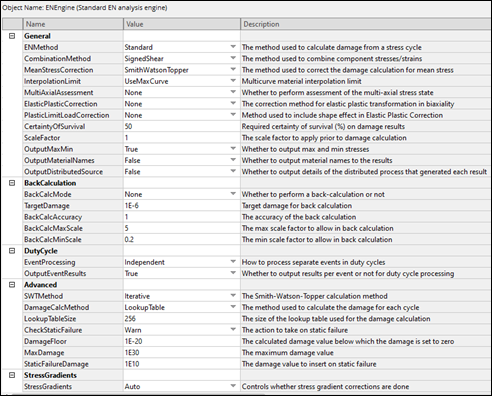Open the InterpolationLimit dropdown arrow
492x396 pixels.
pyautogui.click(x=233, y=81)
